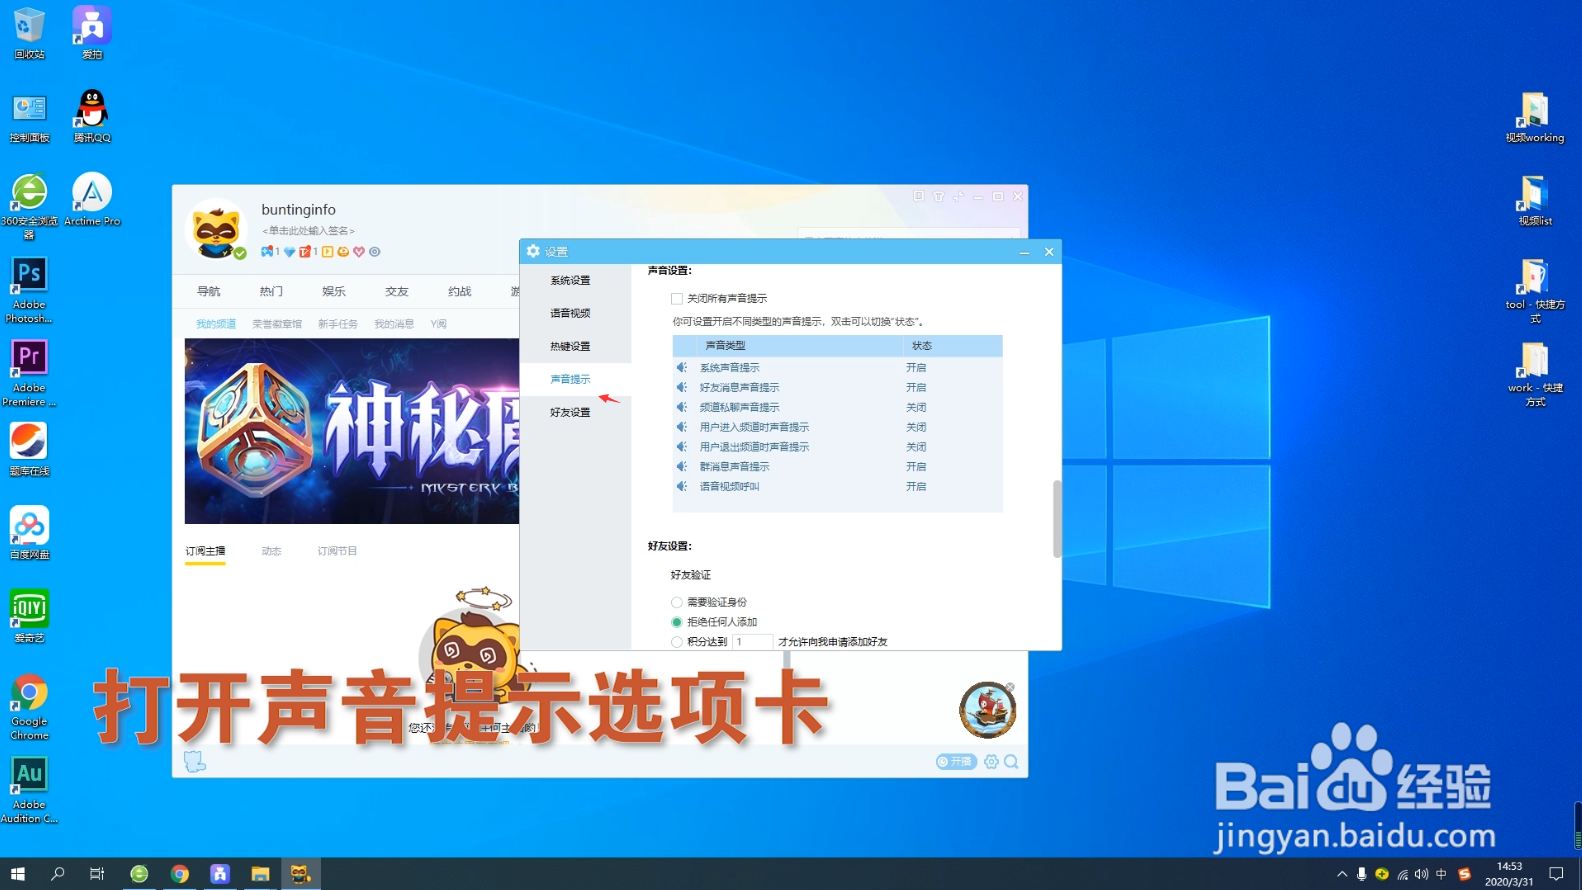Open the notification center icon in taskbar

point(1556,874)
